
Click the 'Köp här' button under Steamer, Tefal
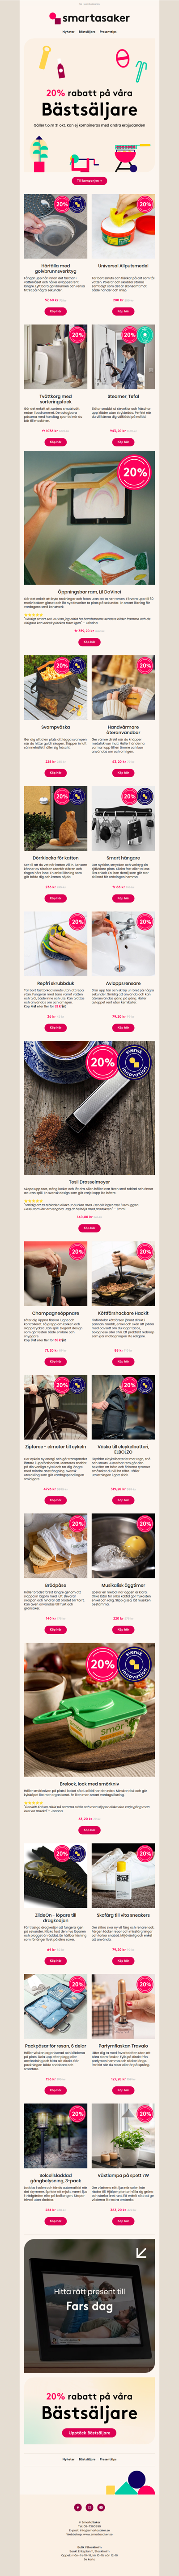pos(123,441)
